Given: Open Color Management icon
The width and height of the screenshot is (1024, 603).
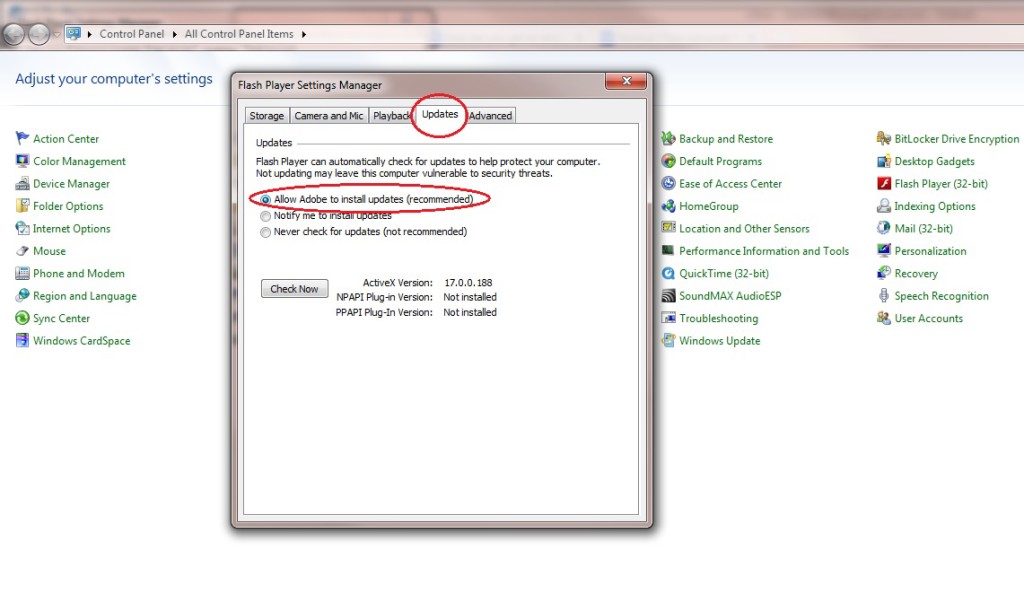Looking at the screenshot, I should (22, 161).
